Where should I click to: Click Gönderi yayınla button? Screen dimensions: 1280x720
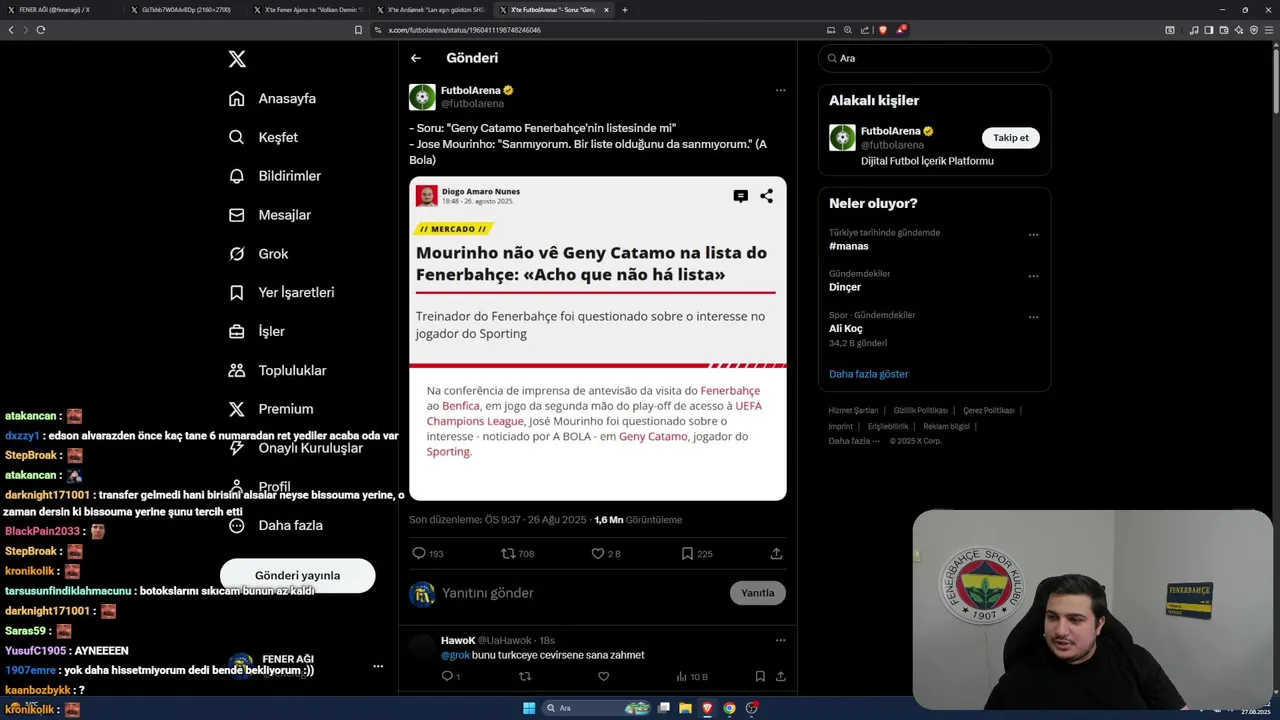(297, 575)
